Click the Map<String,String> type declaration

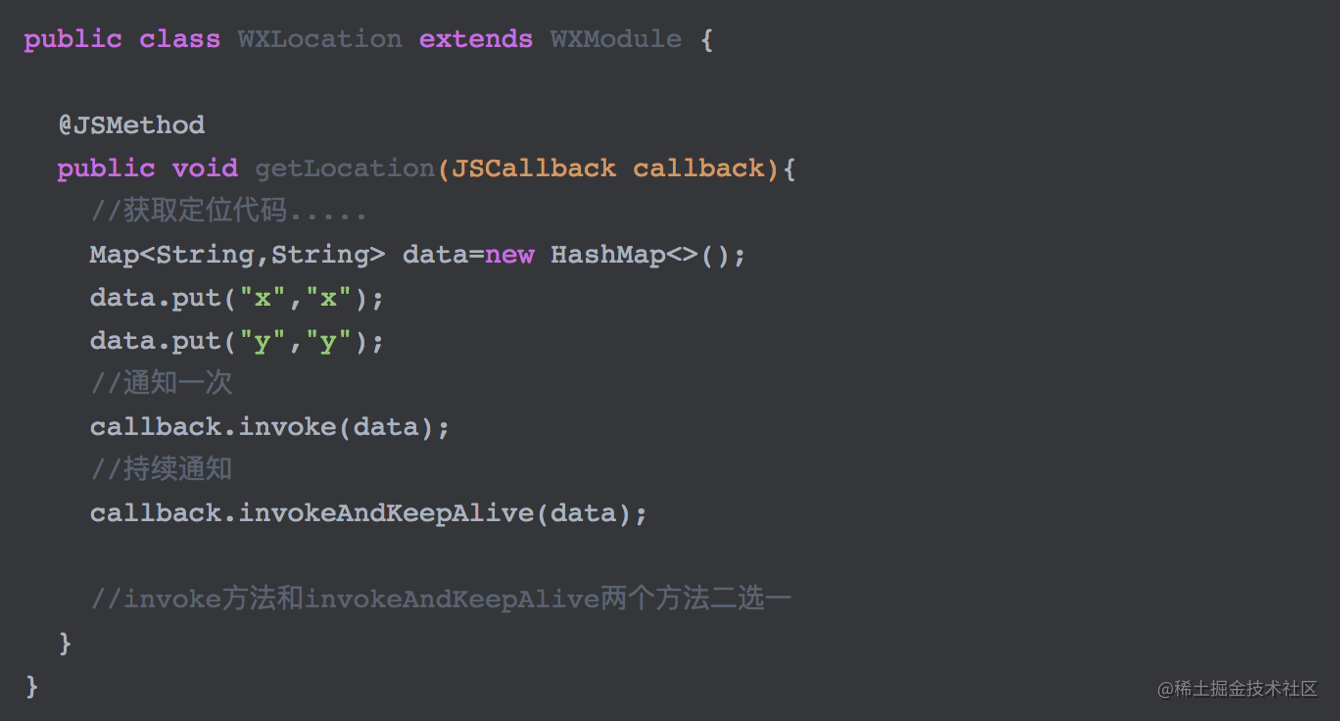tap(237, 254)
